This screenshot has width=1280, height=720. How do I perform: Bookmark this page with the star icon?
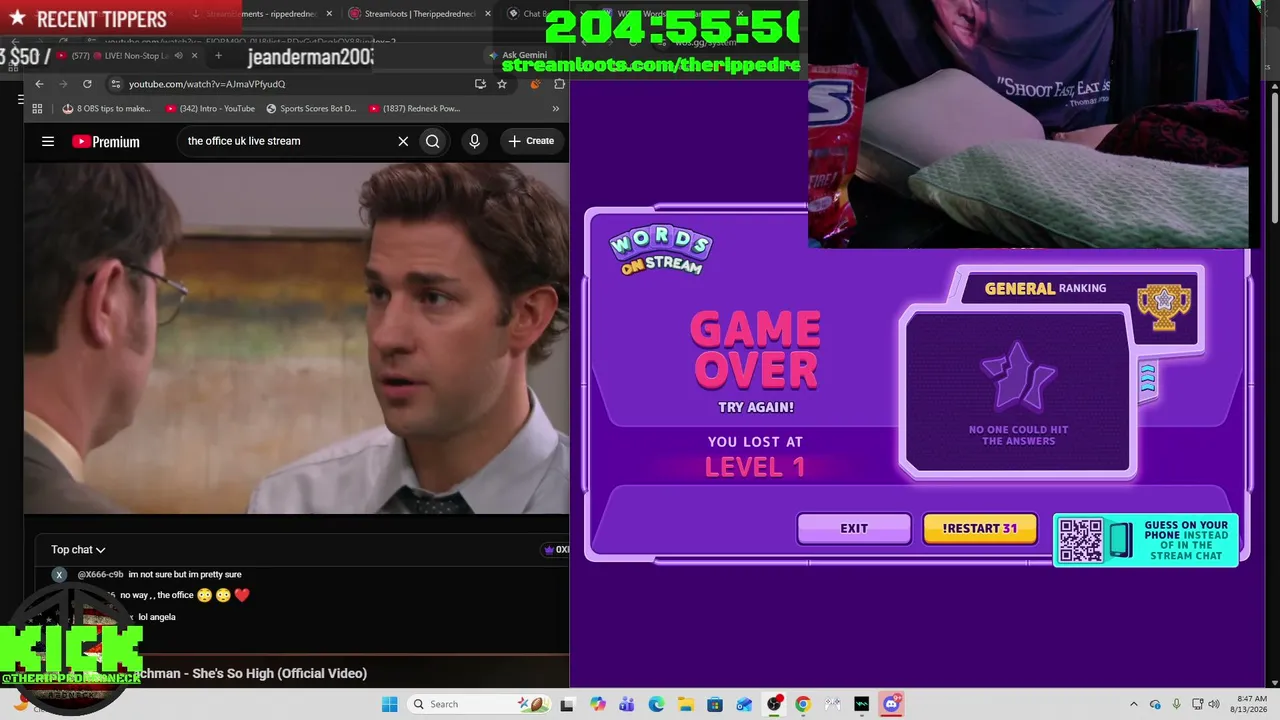pyautogui.click(x=502, y=84)
